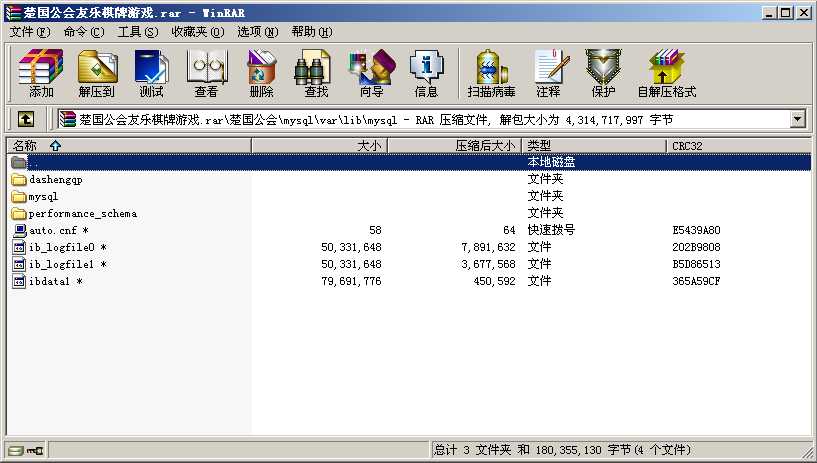
Task: Open the Favorites (收藏夹) menu
Action: 198,32
